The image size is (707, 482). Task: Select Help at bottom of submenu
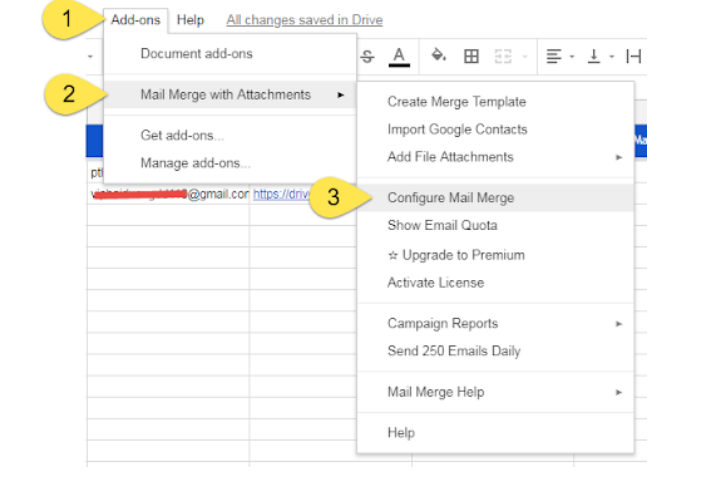[496, 433]
